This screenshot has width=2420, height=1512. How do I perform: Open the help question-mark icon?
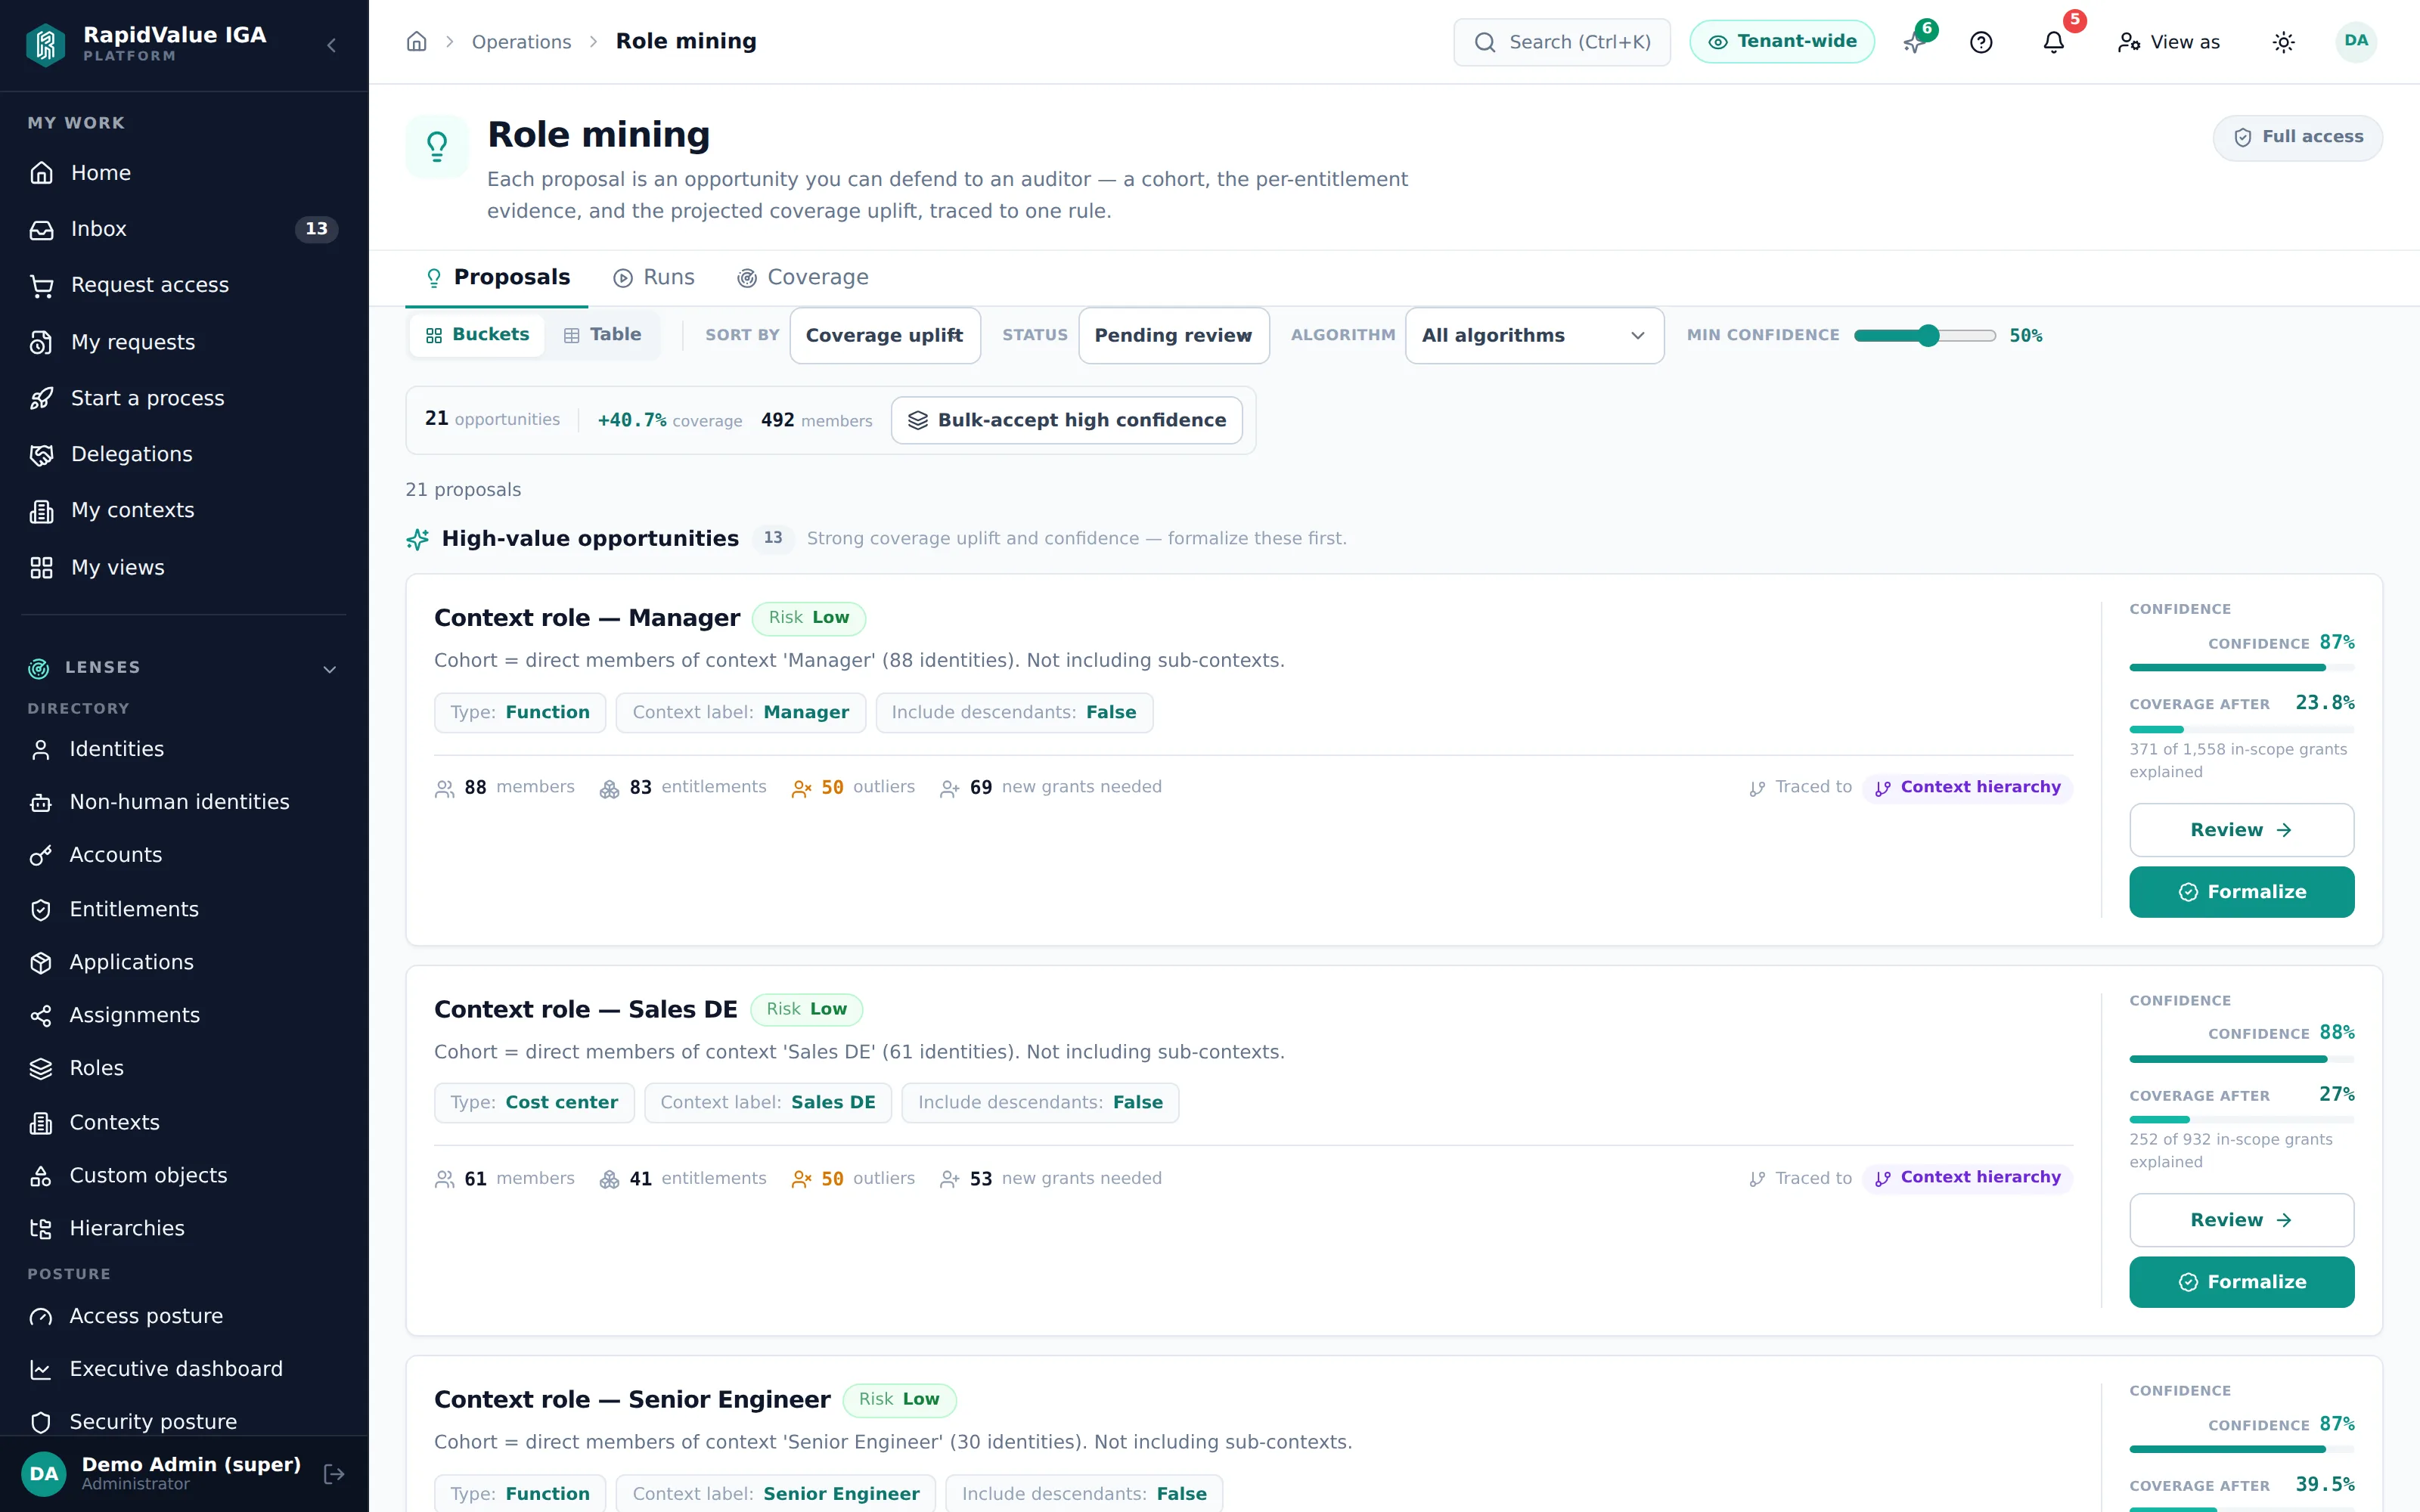click(1981, 42)
